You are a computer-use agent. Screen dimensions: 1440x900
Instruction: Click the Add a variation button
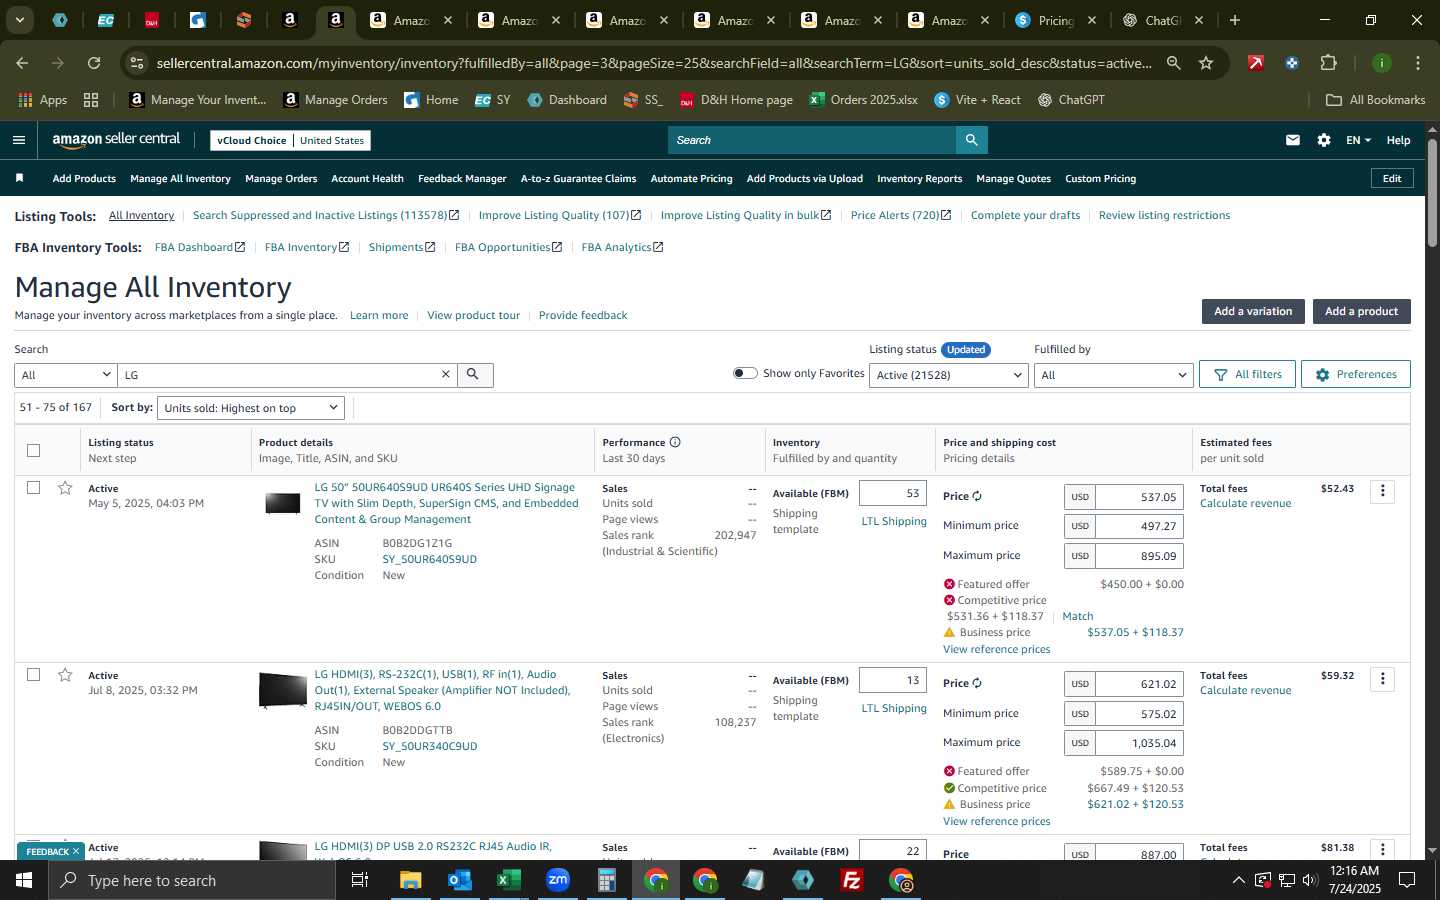click(1253, 311)
